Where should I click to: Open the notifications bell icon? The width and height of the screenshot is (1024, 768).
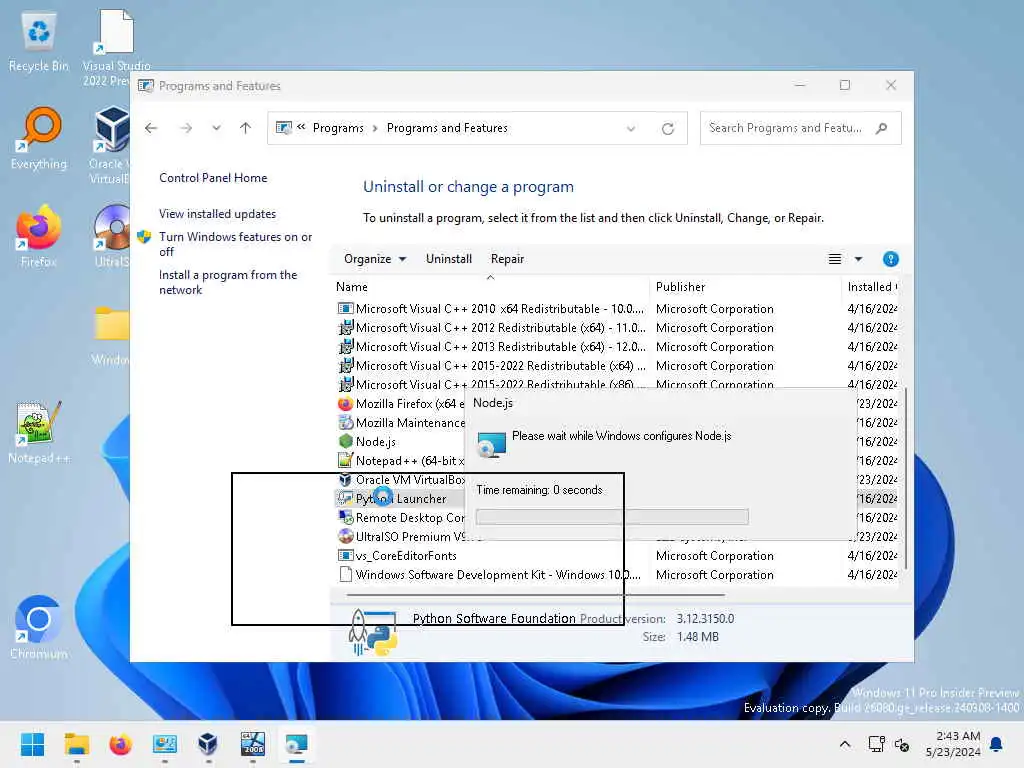(x=996, y=744)
